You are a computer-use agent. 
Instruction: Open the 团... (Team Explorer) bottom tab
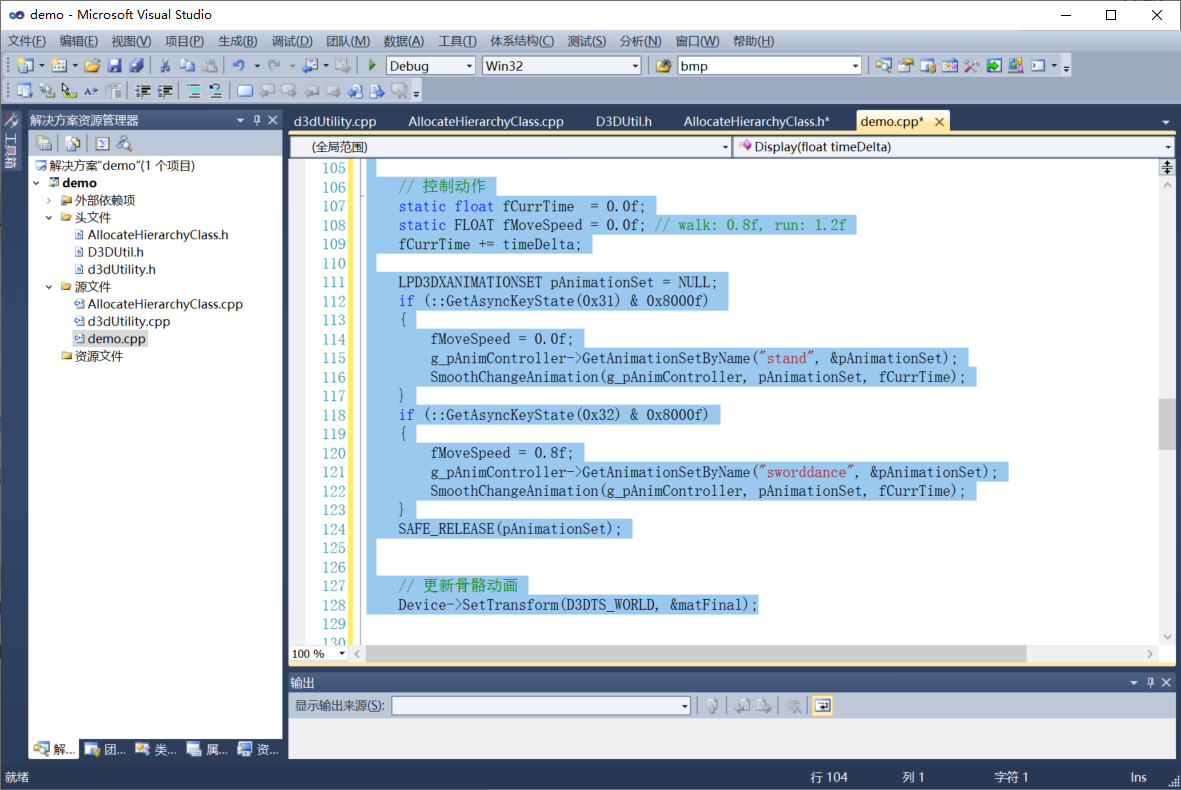105,749
